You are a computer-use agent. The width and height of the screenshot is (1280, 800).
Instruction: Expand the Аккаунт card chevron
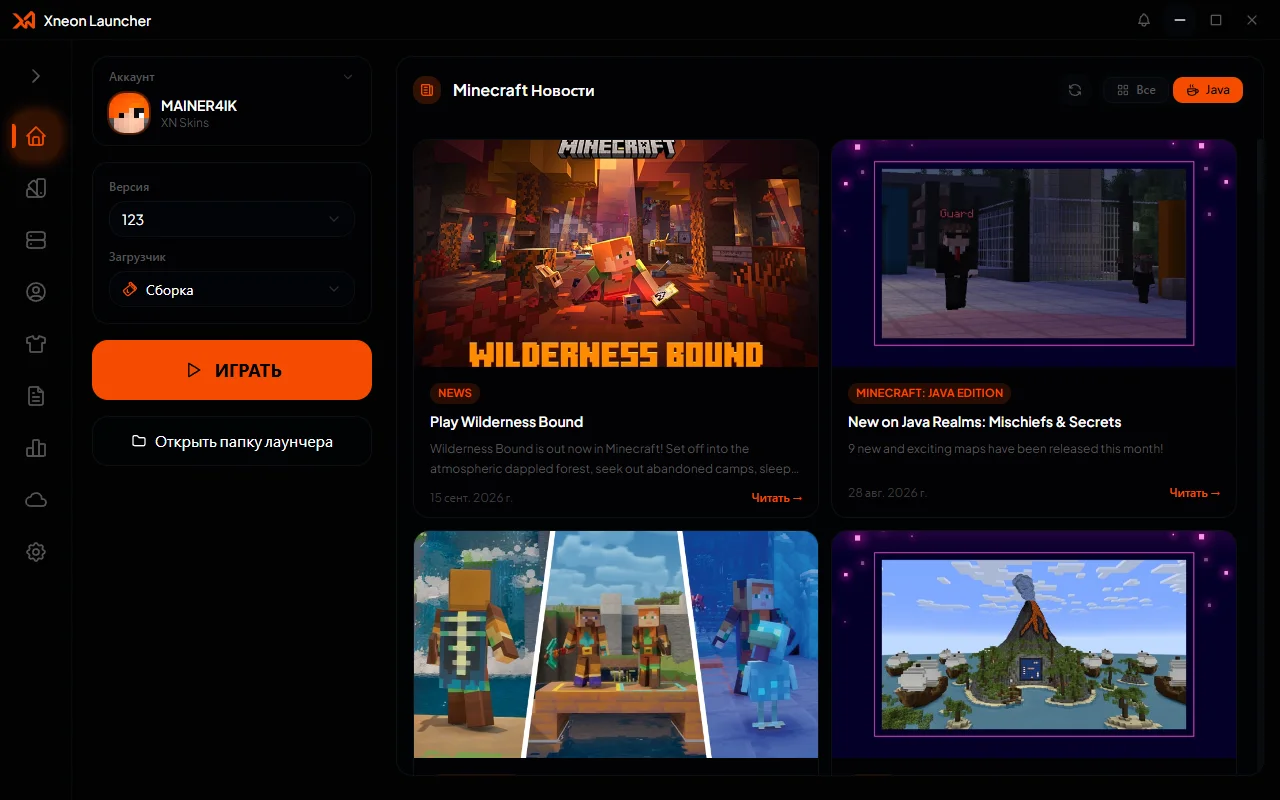coord(348,77)
